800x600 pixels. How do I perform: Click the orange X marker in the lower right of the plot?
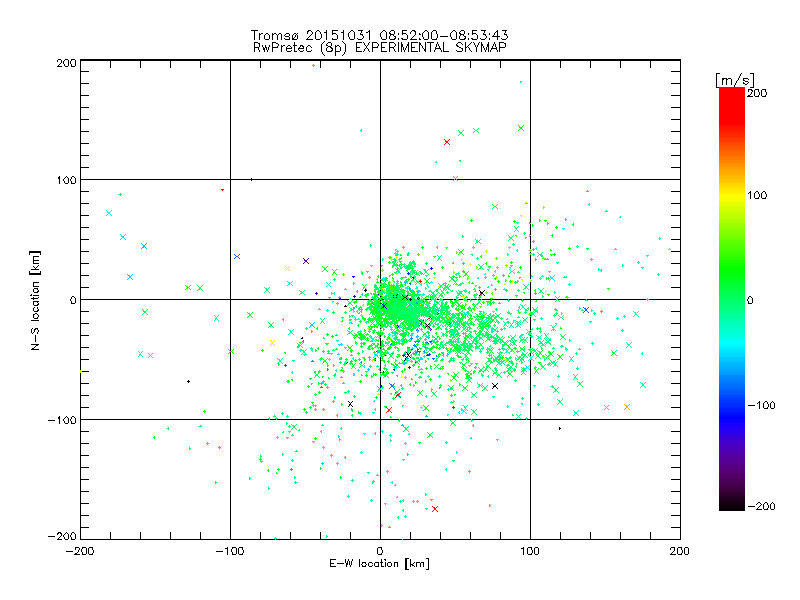click(x=627, y=407)
